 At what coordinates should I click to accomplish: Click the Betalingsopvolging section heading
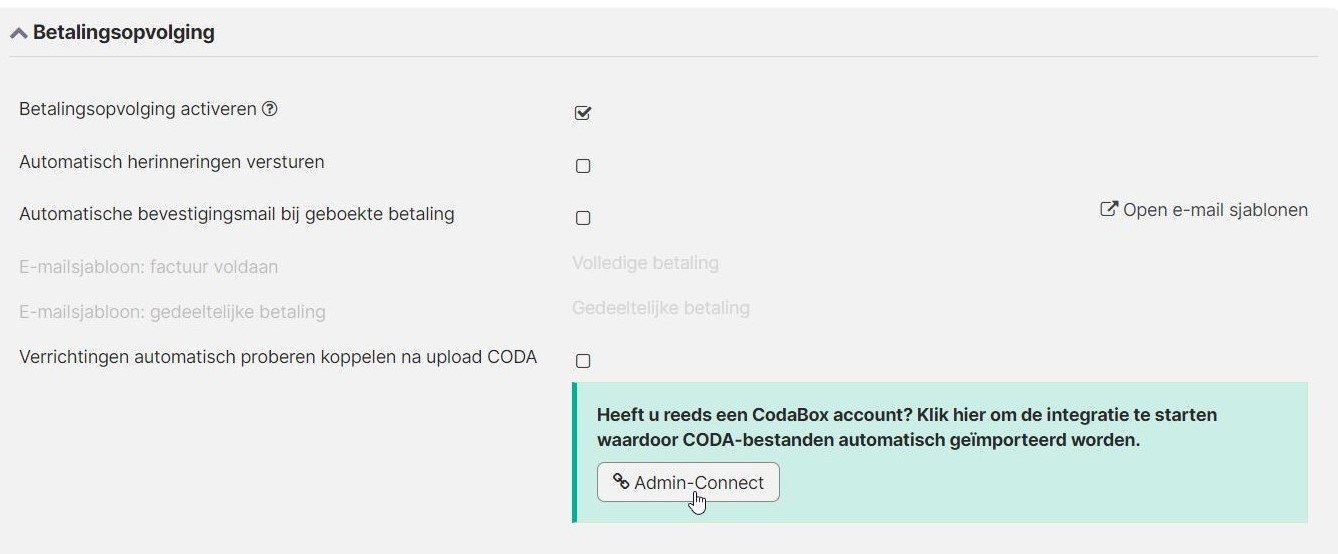click(x=123, y=32)
